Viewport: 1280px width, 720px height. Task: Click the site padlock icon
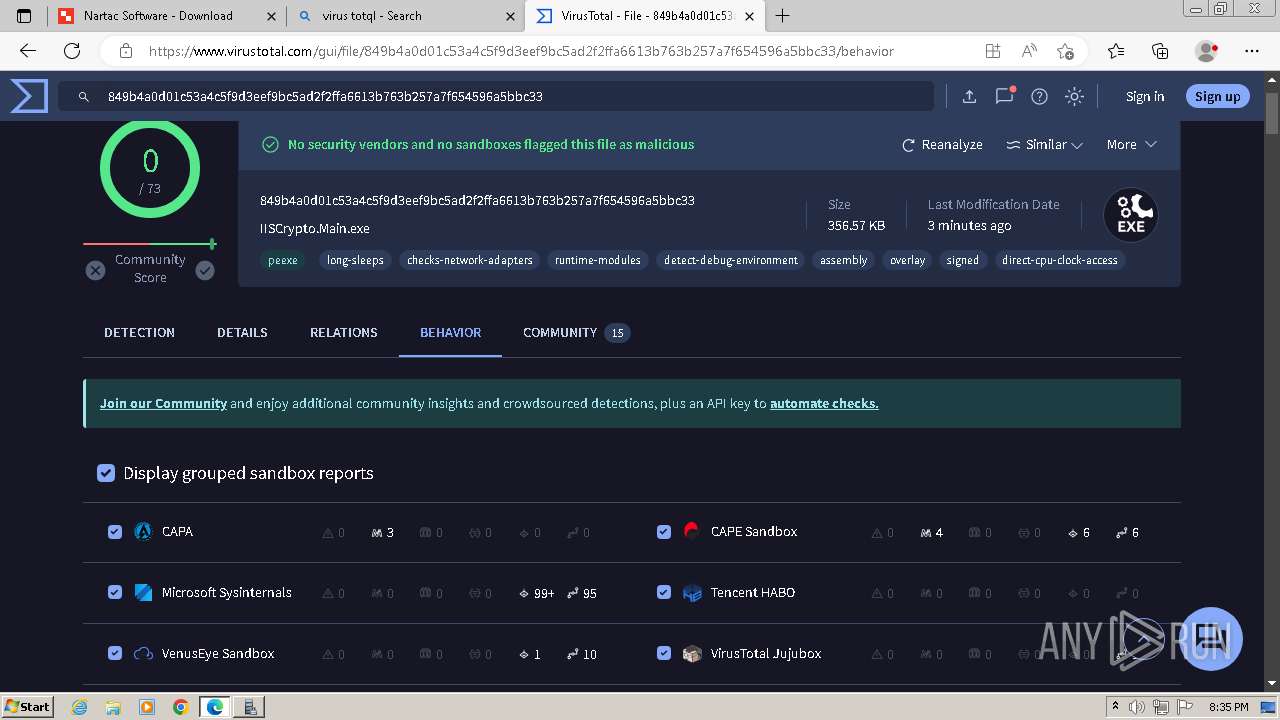pos(126,51)
